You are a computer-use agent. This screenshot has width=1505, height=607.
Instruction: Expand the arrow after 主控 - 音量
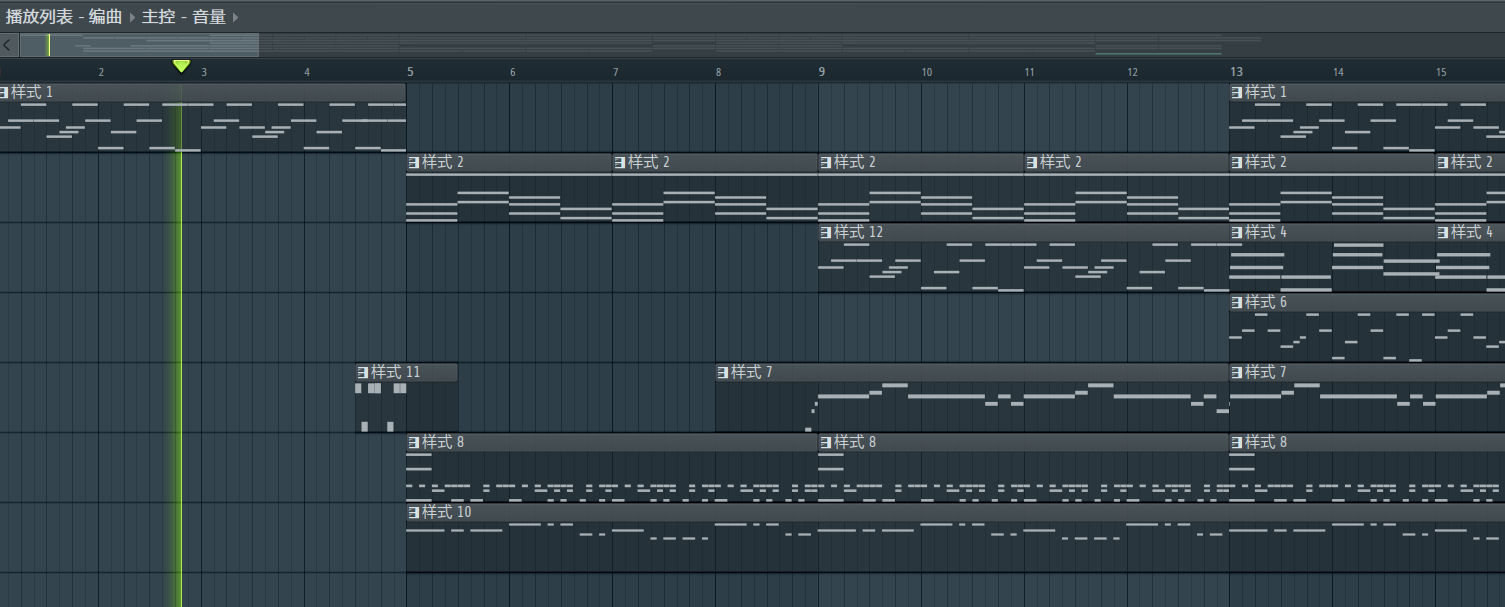236,17
